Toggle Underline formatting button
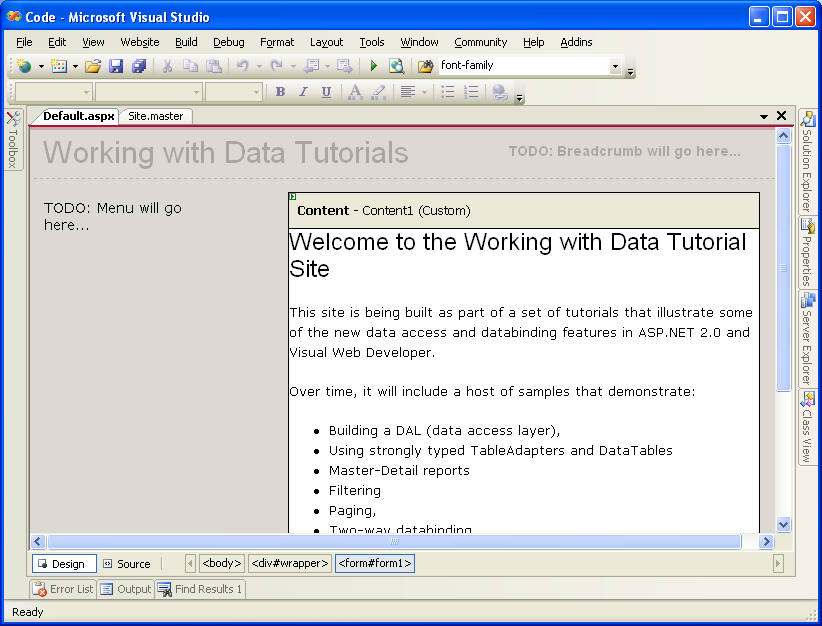 click(326, 92)
